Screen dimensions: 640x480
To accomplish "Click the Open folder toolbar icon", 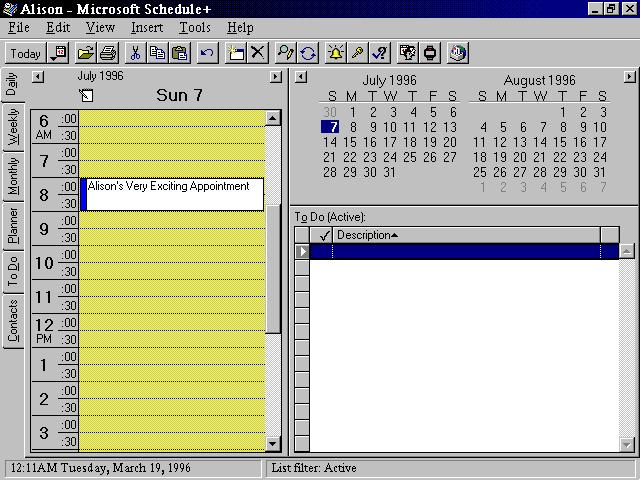I will 86,53.
